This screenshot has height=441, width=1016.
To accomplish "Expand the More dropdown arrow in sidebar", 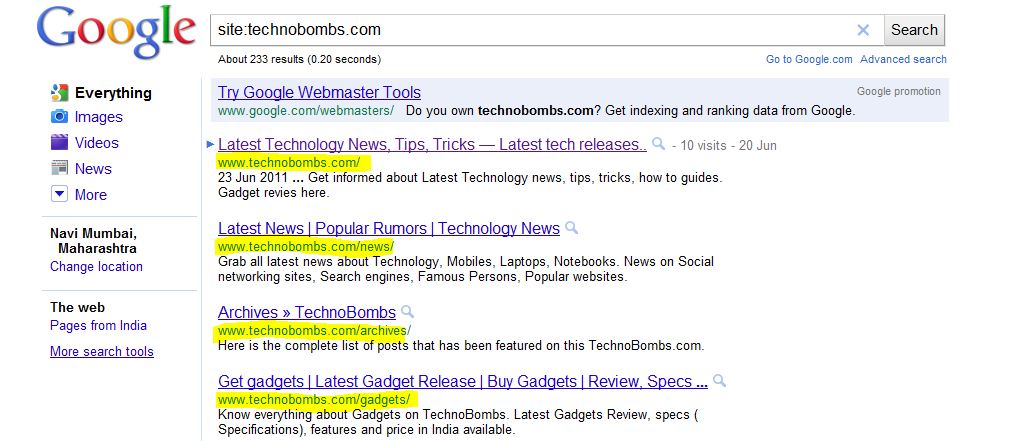I will pos(59,194).
